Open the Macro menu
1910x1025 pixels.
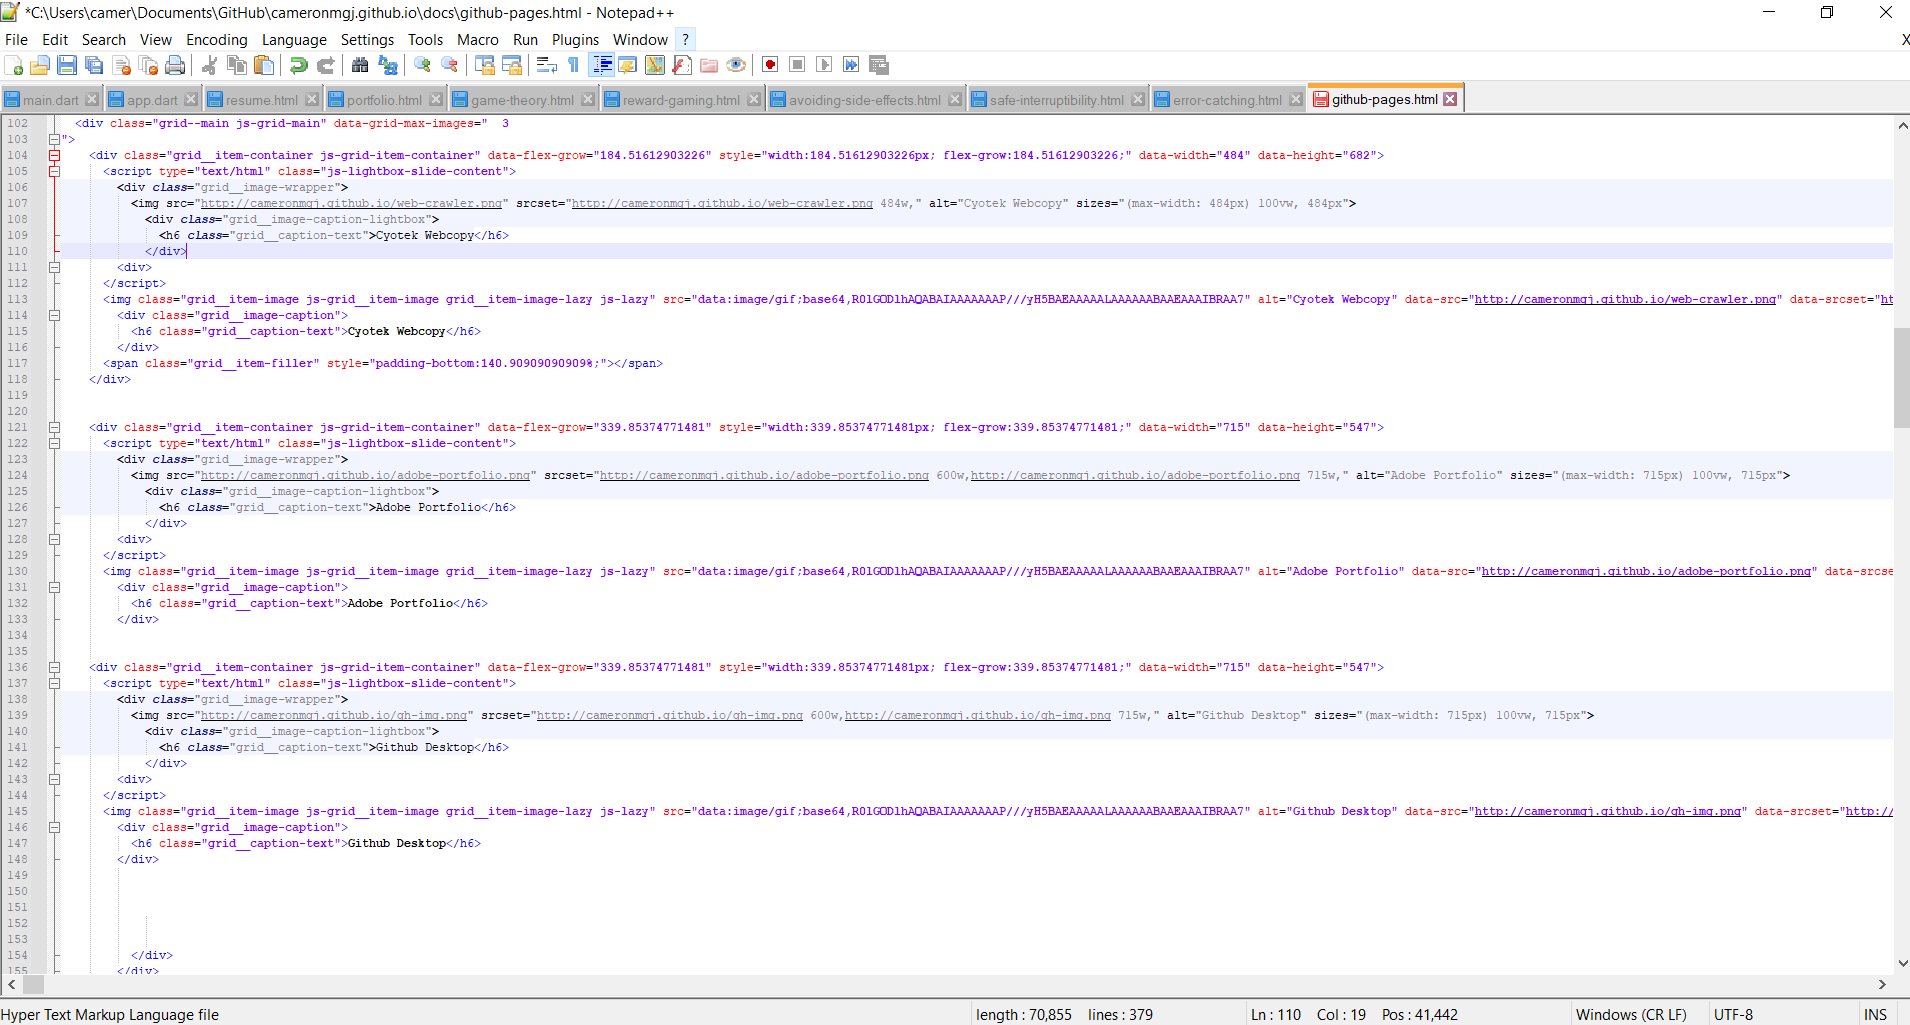[477, 40]
